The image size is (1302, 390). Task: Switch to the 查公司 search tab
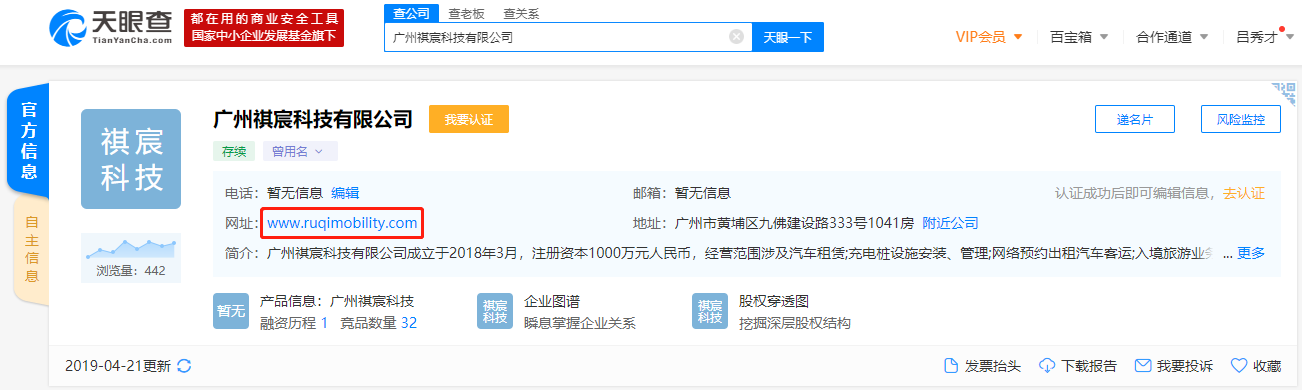(411, 13)
